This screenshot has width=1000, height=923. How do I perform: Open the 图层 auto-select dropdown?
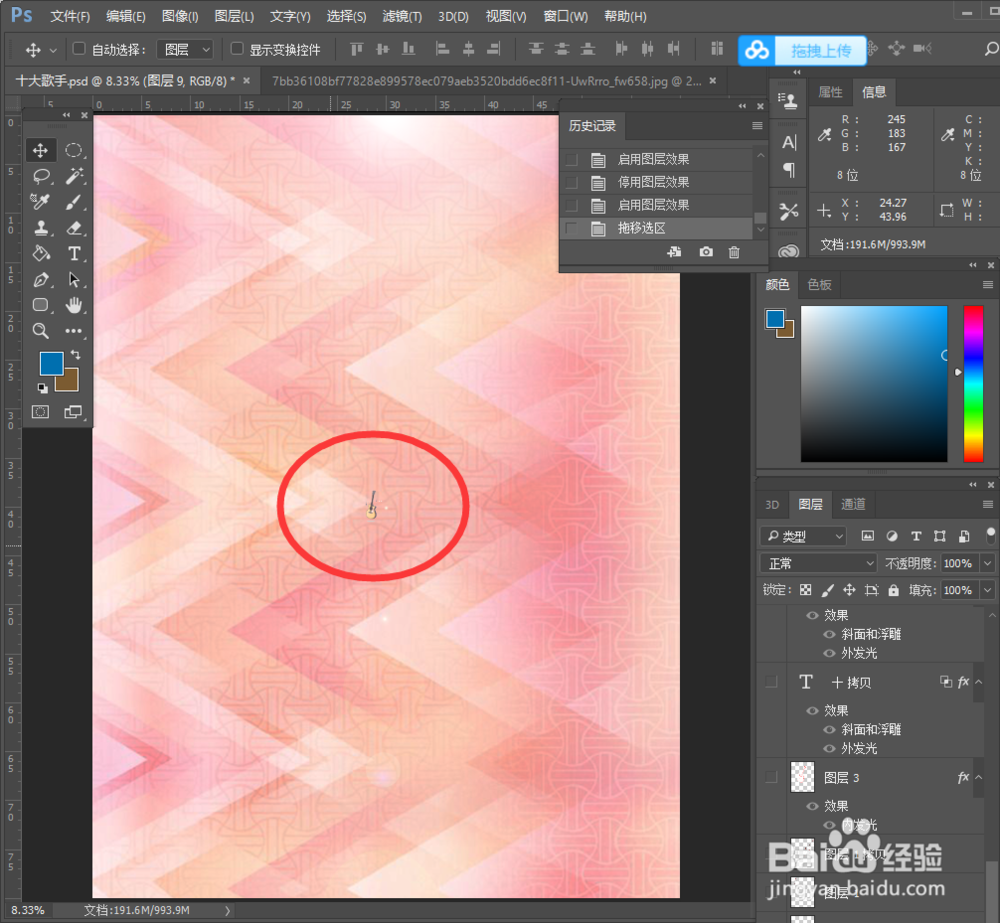tap(186, 49)
